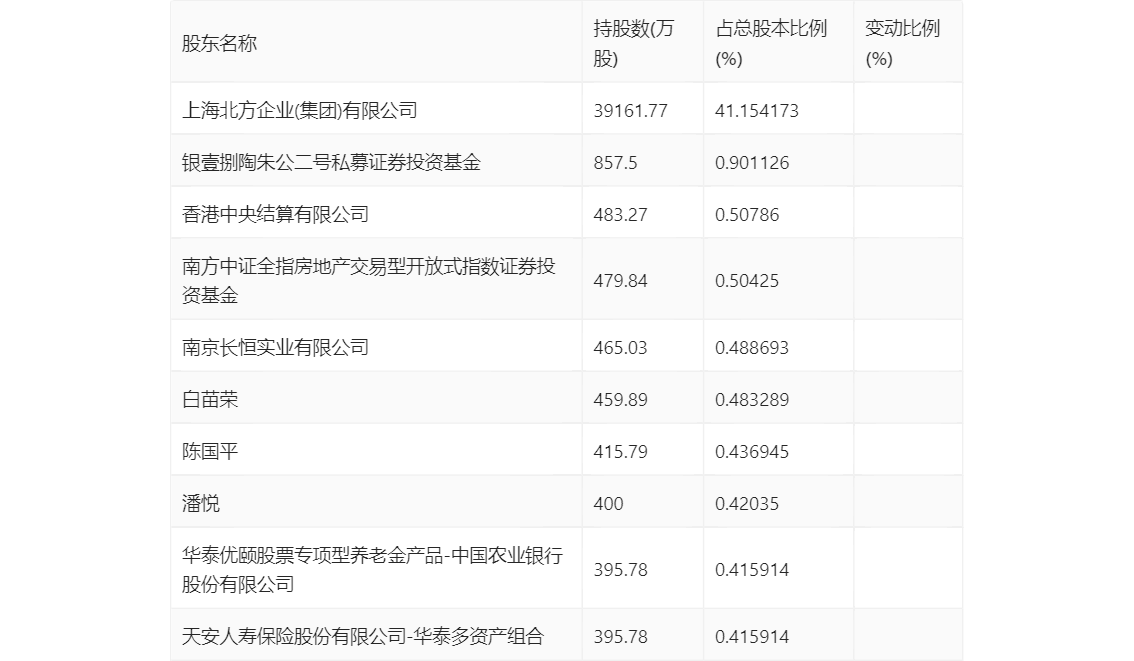Click the 占总股本比例(%) column header
This screenshot has height=661, width=1134.
point(771,43)
